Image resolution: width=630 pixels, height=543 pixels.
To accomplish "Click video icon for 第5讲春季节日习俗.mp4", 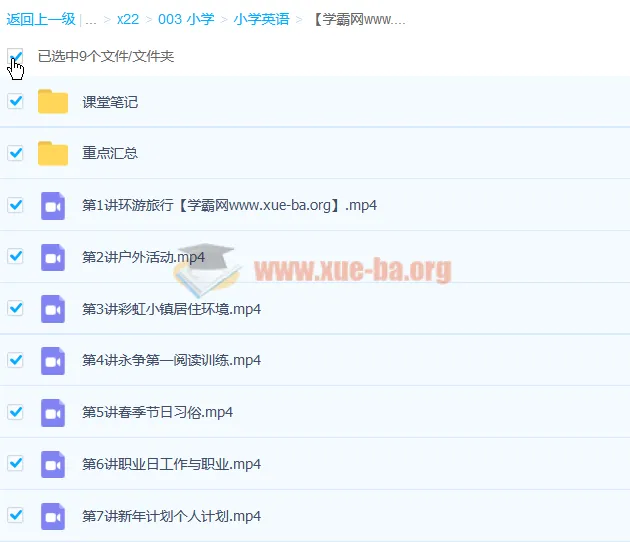I will 53,412.
